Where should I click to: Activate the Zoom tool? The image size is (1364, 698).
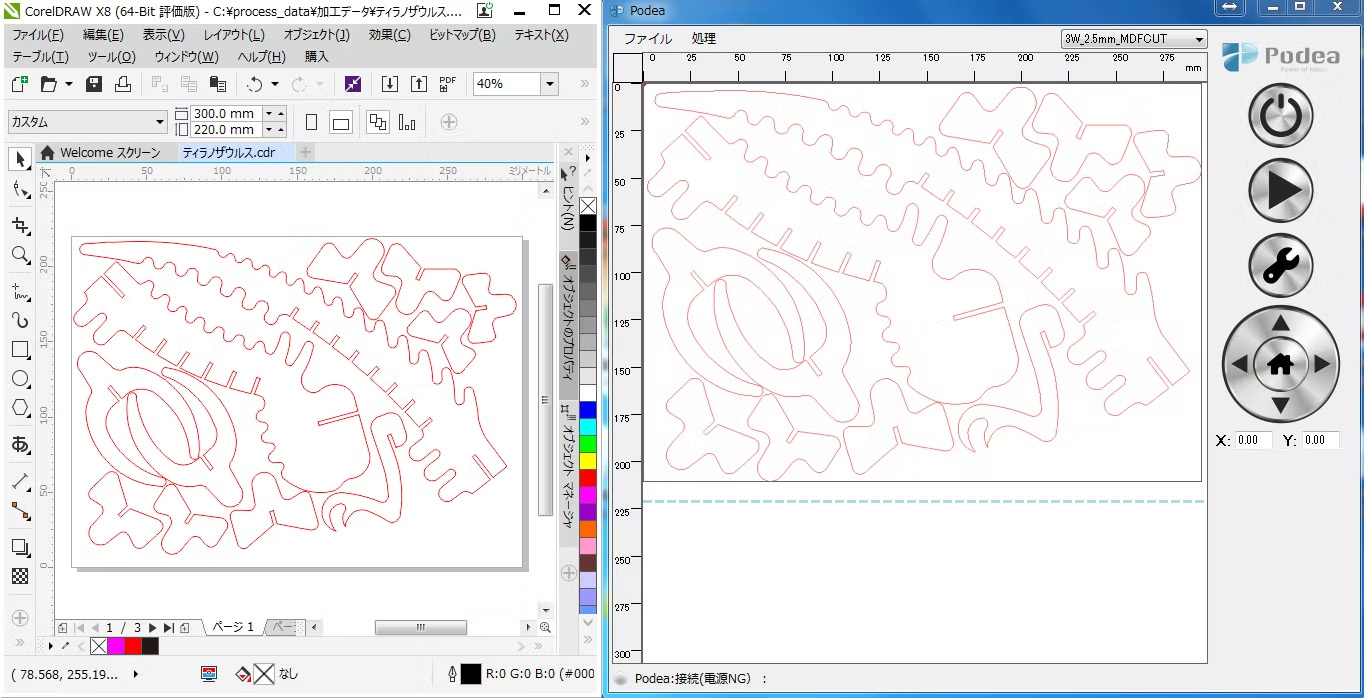(20, 256)
